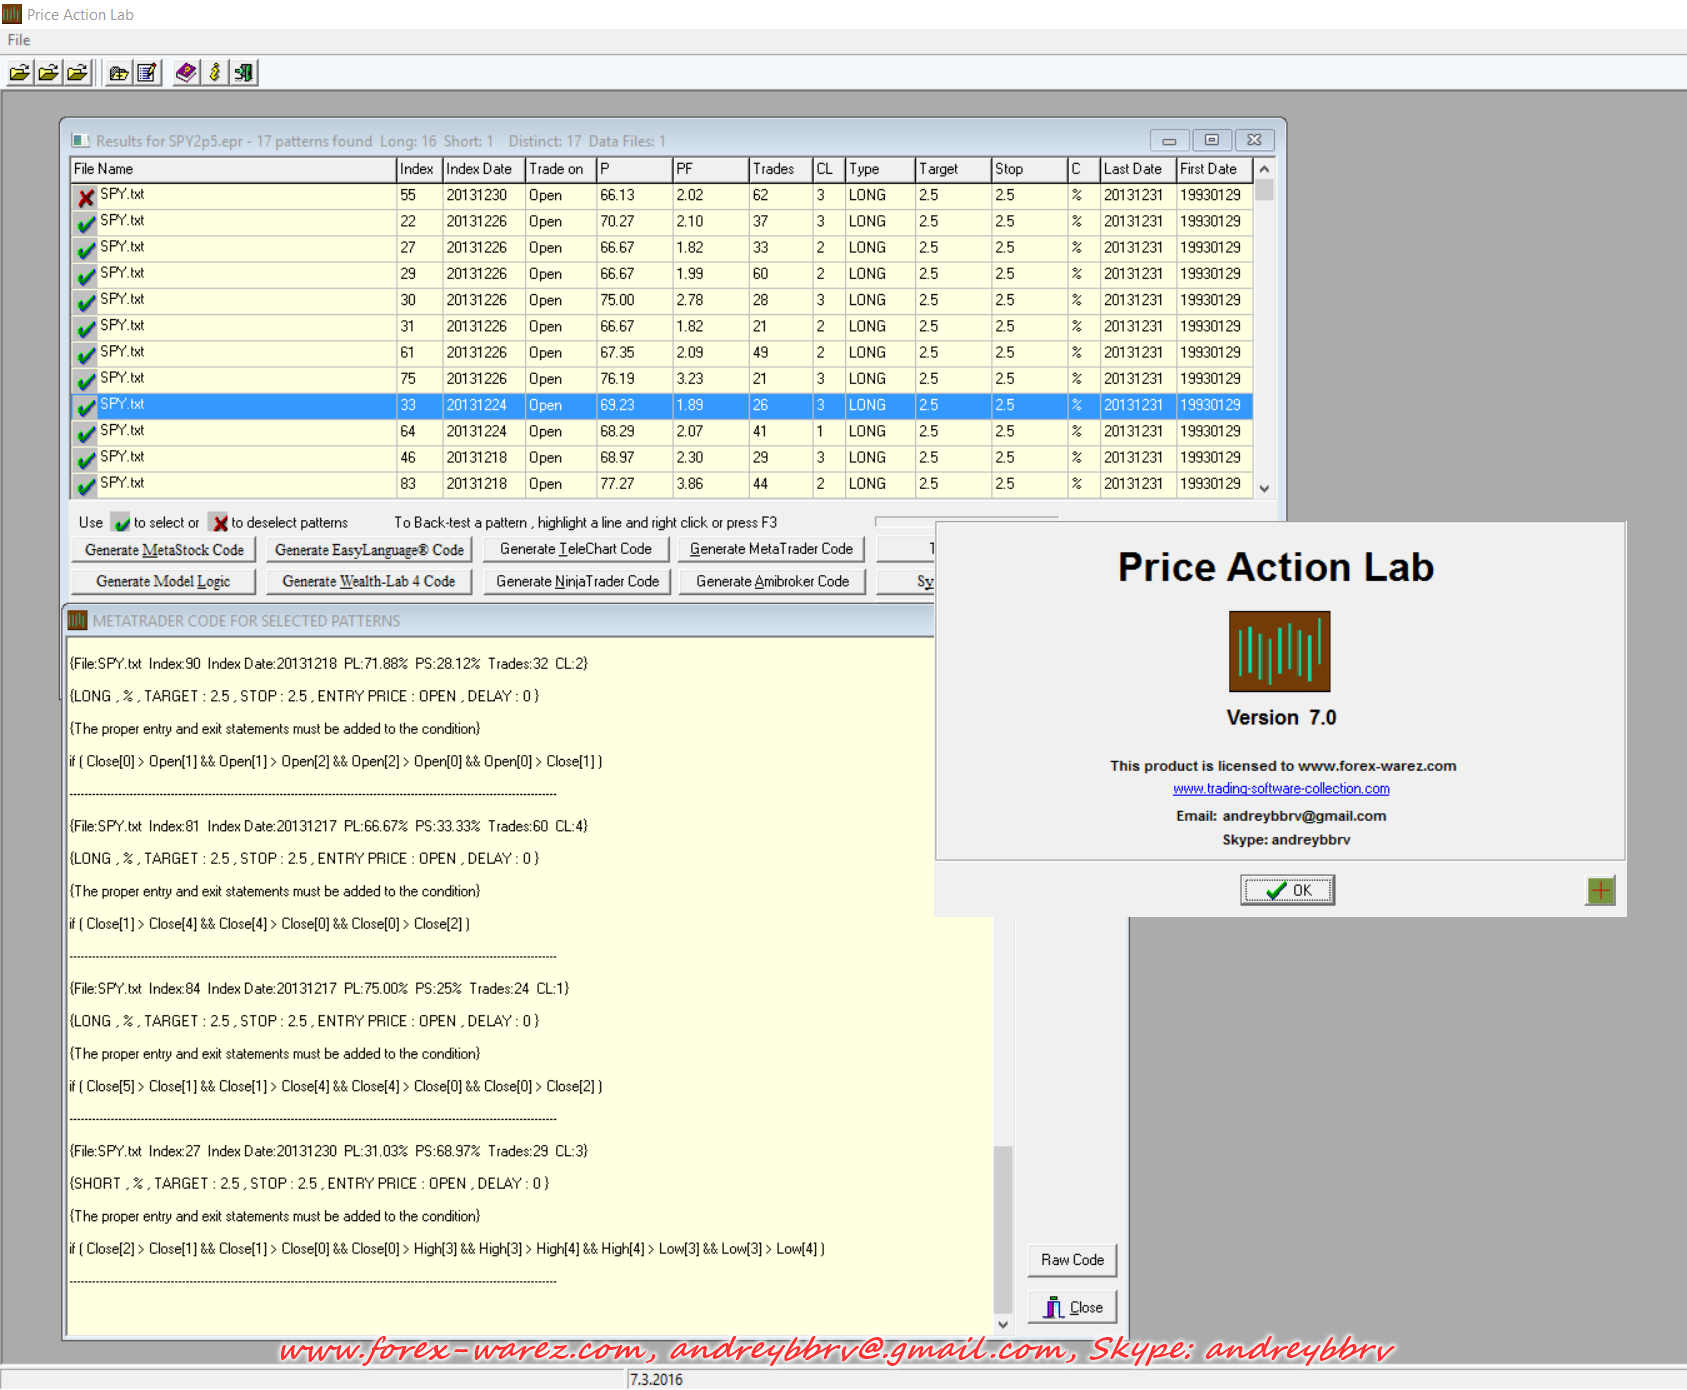
Task: Open the purple help book icon
Action: point(186,73)
